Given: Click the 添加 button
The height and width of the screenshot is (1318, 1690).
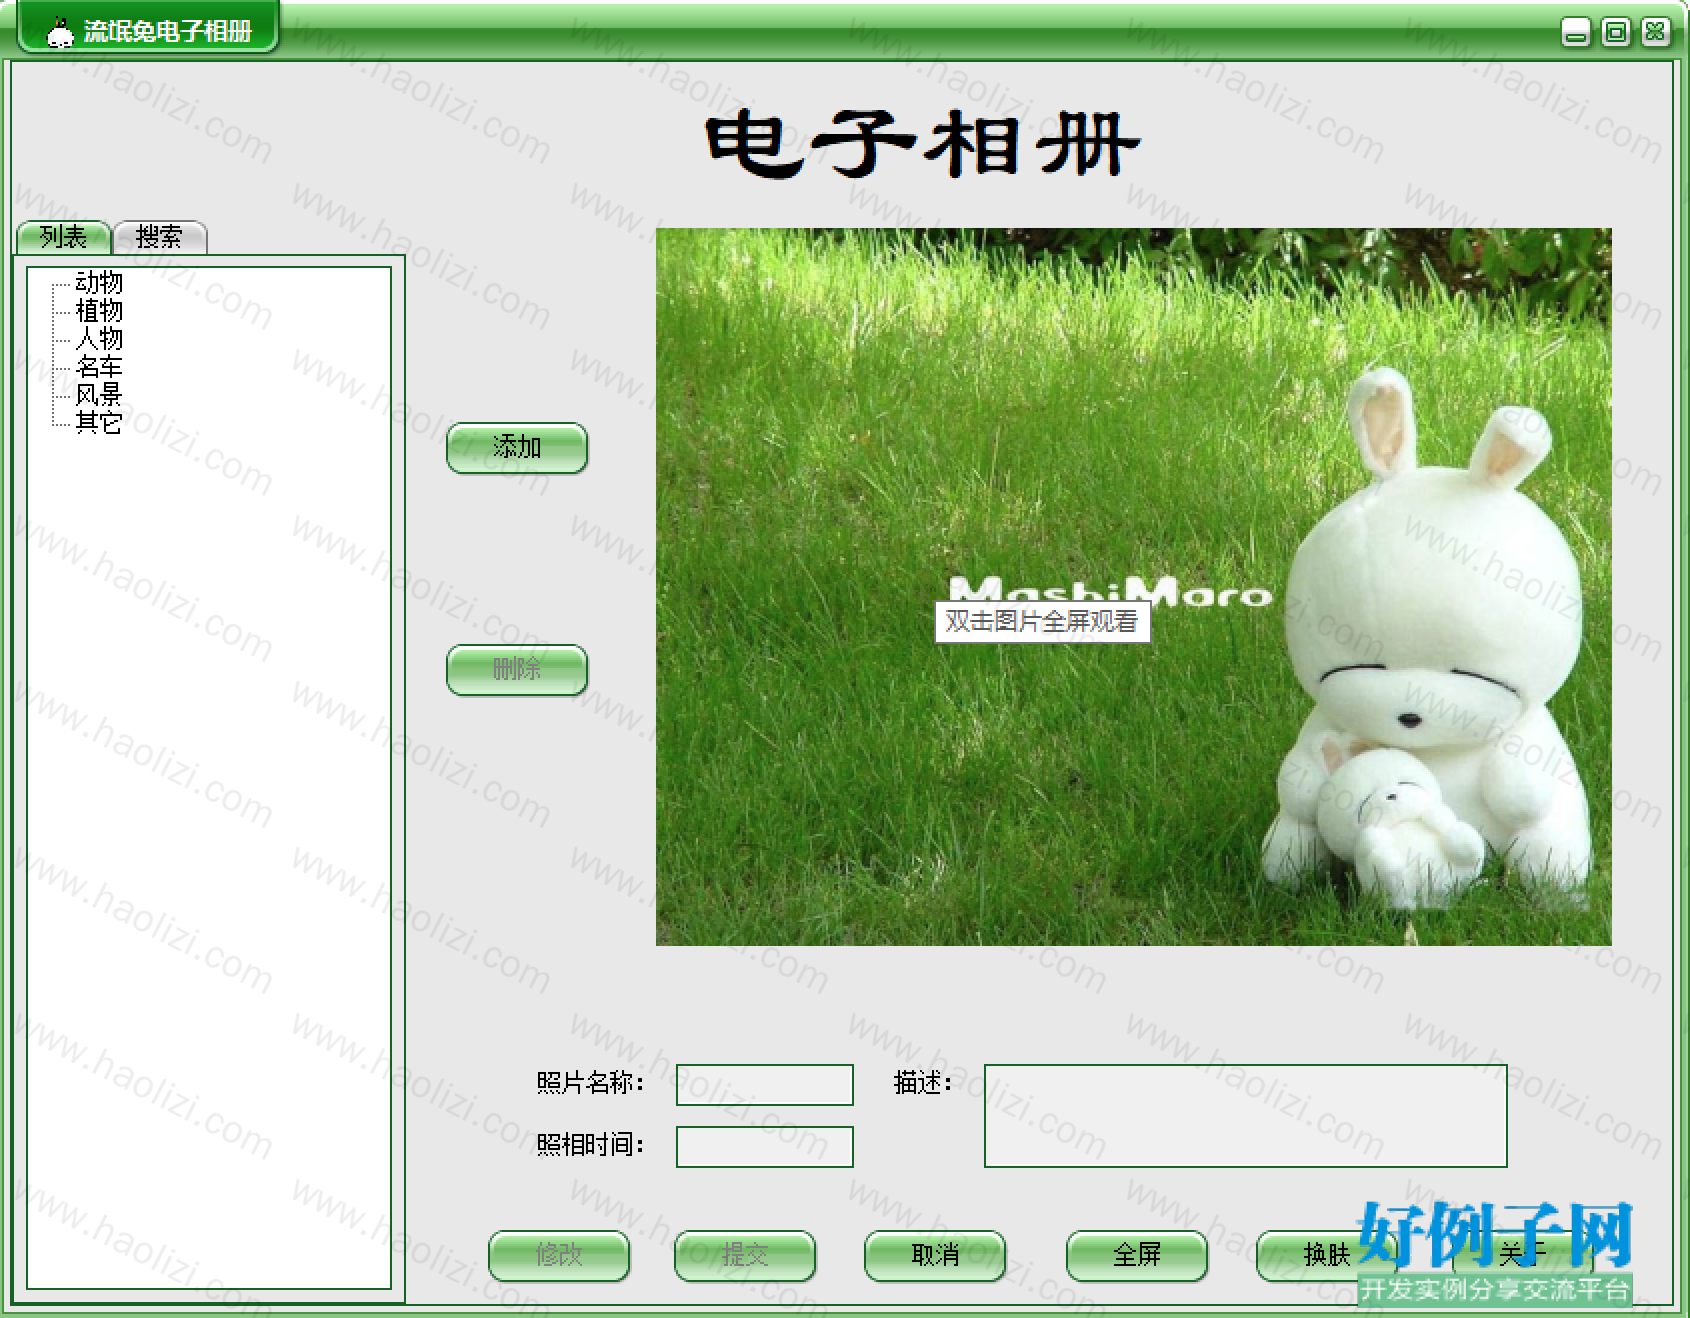Looking at the screenshot, I should tap(517, 447).
